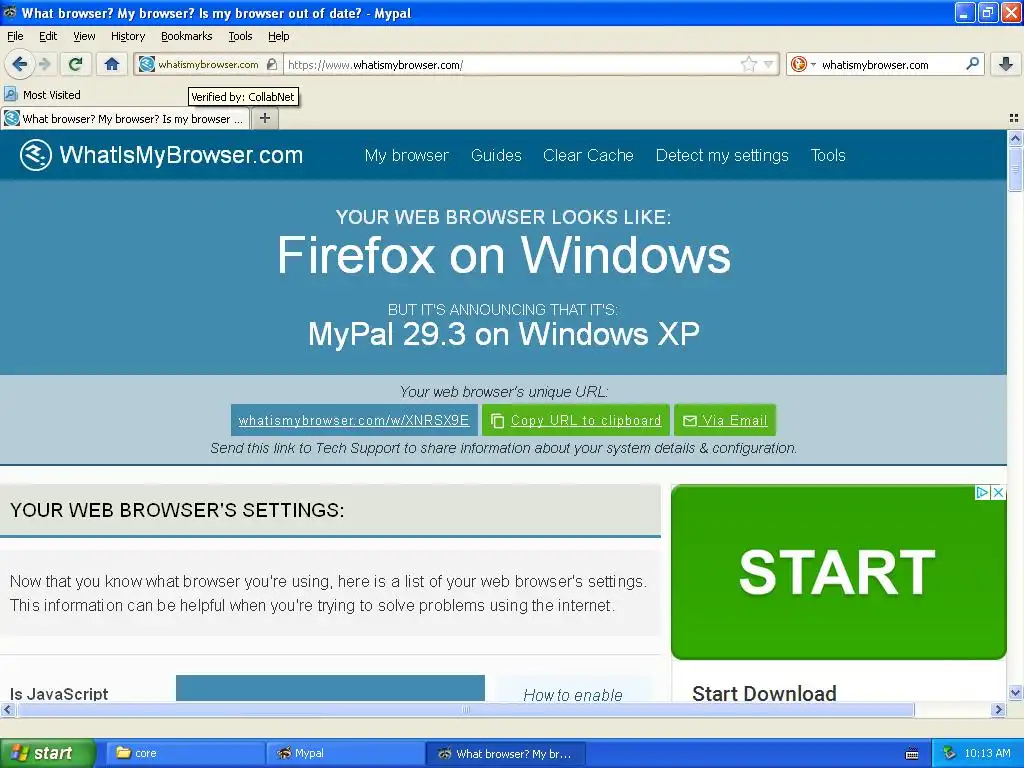The width and height of the screenshot is (1024, 768).
Task: Open the Tools menu in menu bar
Action: 240,36
